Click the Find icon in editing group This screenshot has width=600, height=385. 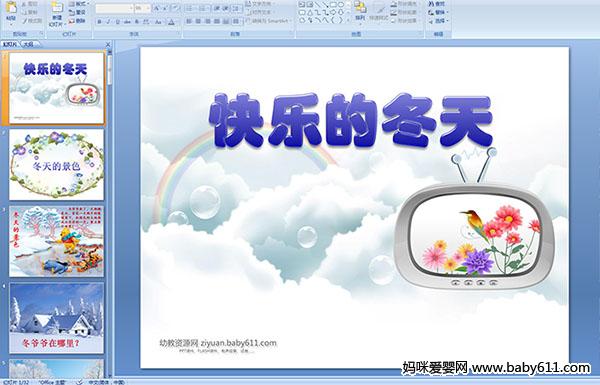pos(436,4)
